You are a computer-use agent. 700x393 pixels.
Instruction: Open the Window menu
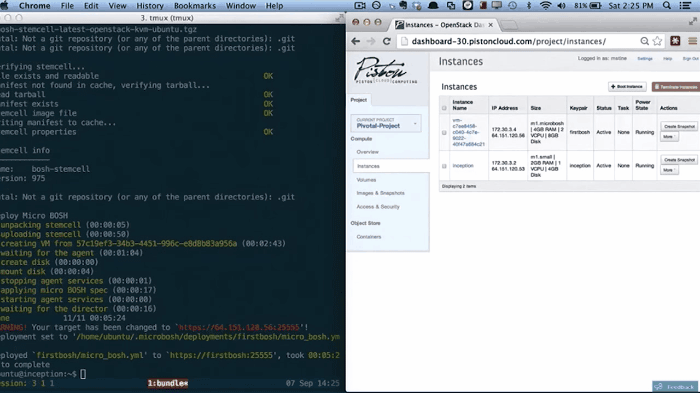241,6
